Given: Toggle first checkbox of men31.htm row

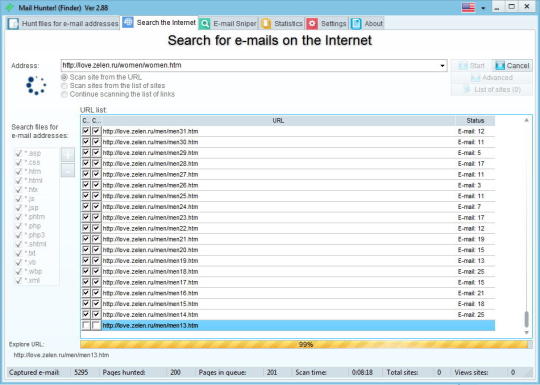Looking at the screenshot, I should tap(86, 131).
